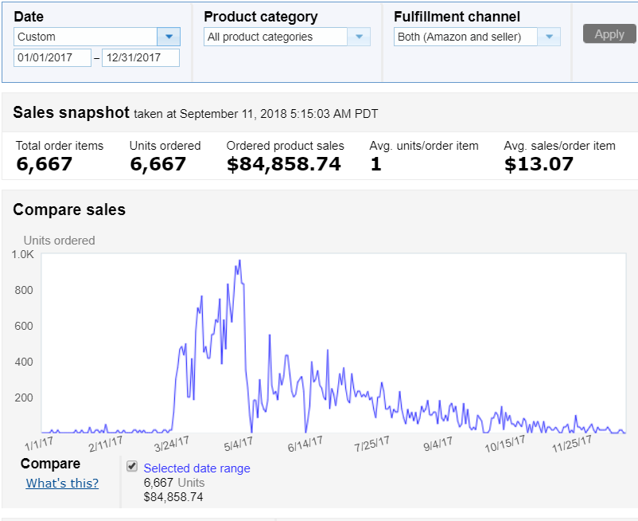Screen dimensions: 638x521
Task: Click the Total order items value 6,667
Action: [44, 164]
